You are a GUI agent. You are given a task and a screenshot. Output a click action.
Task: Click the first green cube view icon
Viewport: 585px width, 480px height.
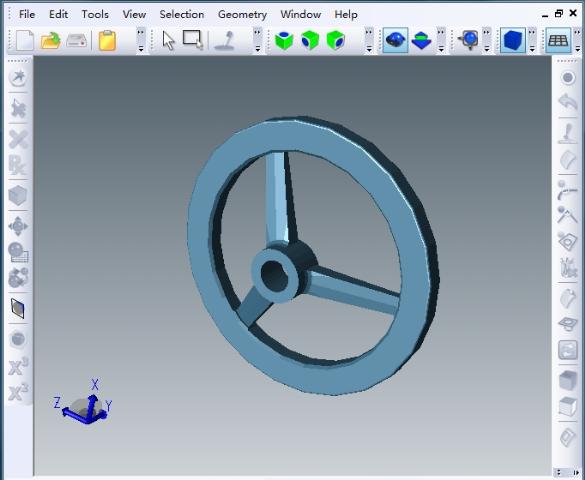(x=284, y=40)
